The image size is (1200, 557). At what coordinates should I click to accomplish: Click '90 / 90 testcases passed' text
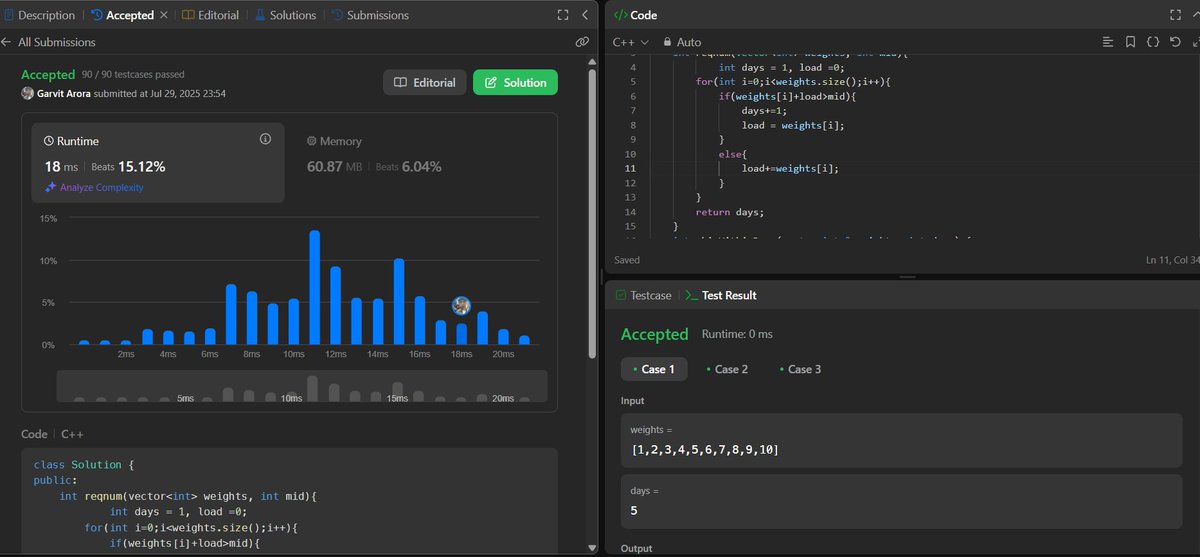coord(133,75)
